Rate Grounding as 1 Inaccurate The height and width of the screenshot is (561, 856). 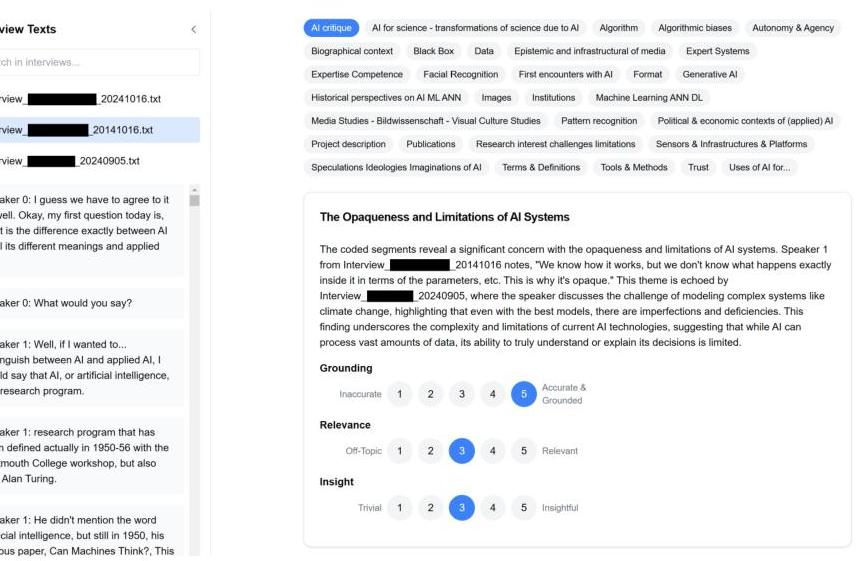click(400, 394)
